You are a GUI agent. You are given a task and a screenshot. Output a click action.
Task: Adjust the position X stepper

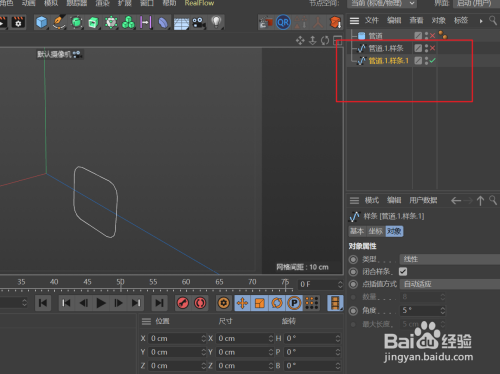pos(204,339)
